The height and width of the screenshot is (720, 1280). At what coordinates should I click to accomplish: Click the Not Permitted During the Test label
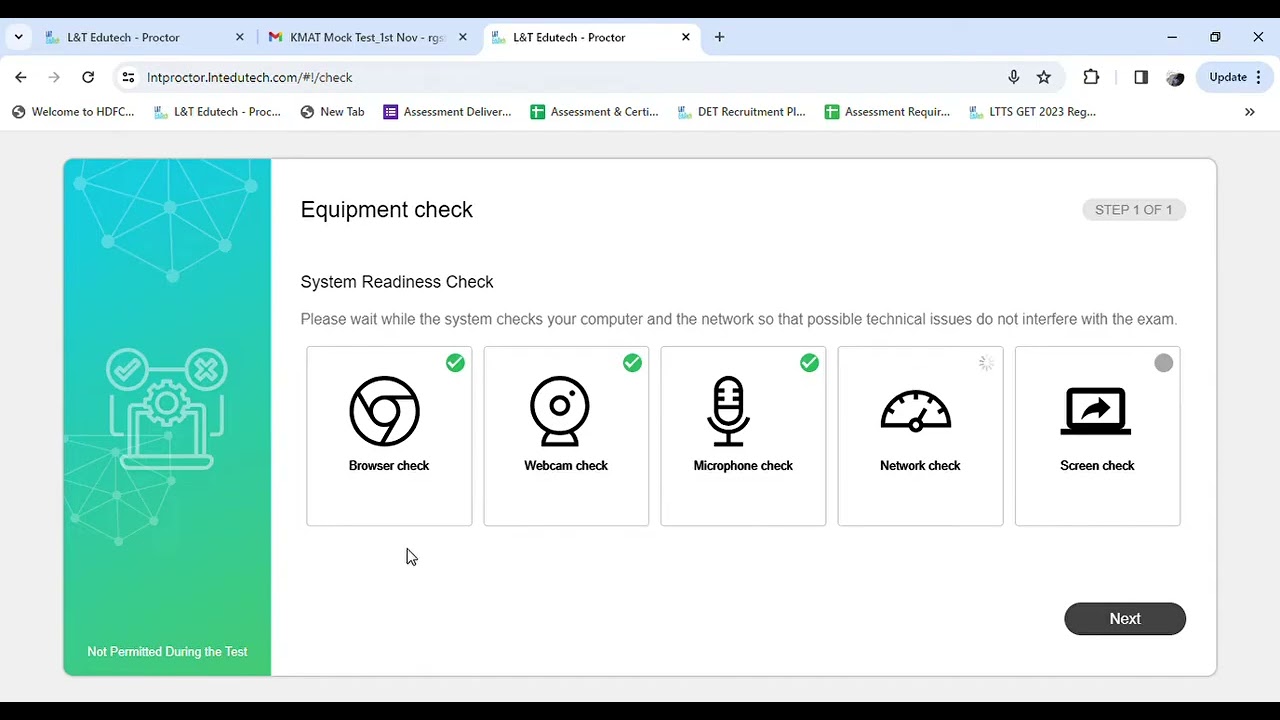167,652
